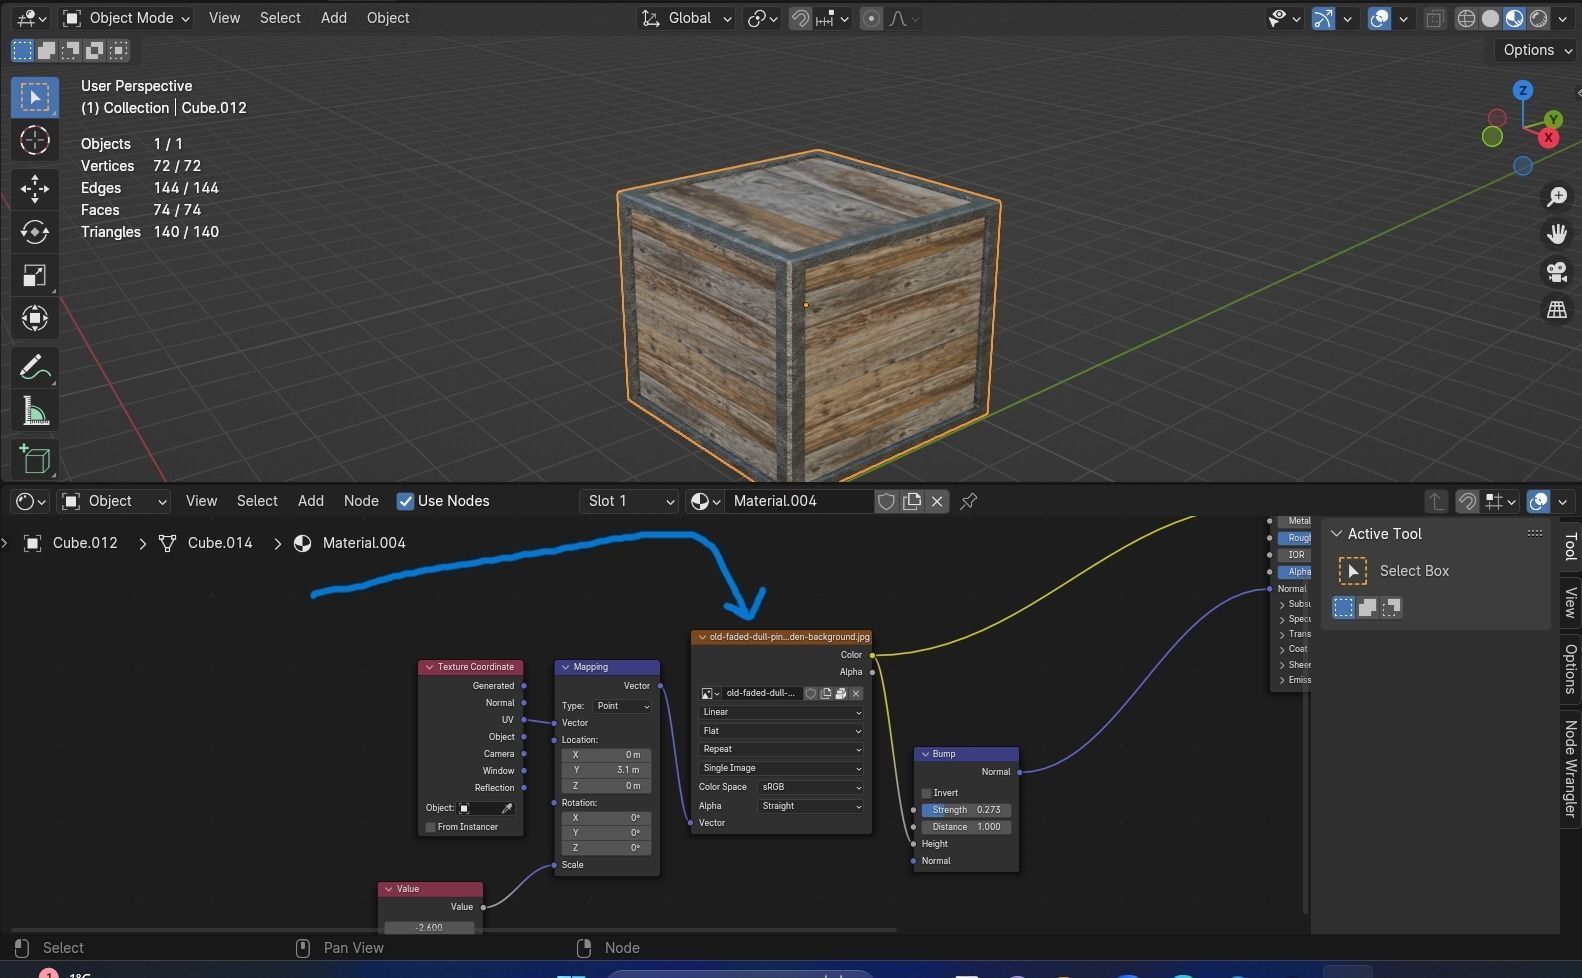Pick the Annotate pencil tool
This screenshot has height=978, width=1582.
coord(35,368)
